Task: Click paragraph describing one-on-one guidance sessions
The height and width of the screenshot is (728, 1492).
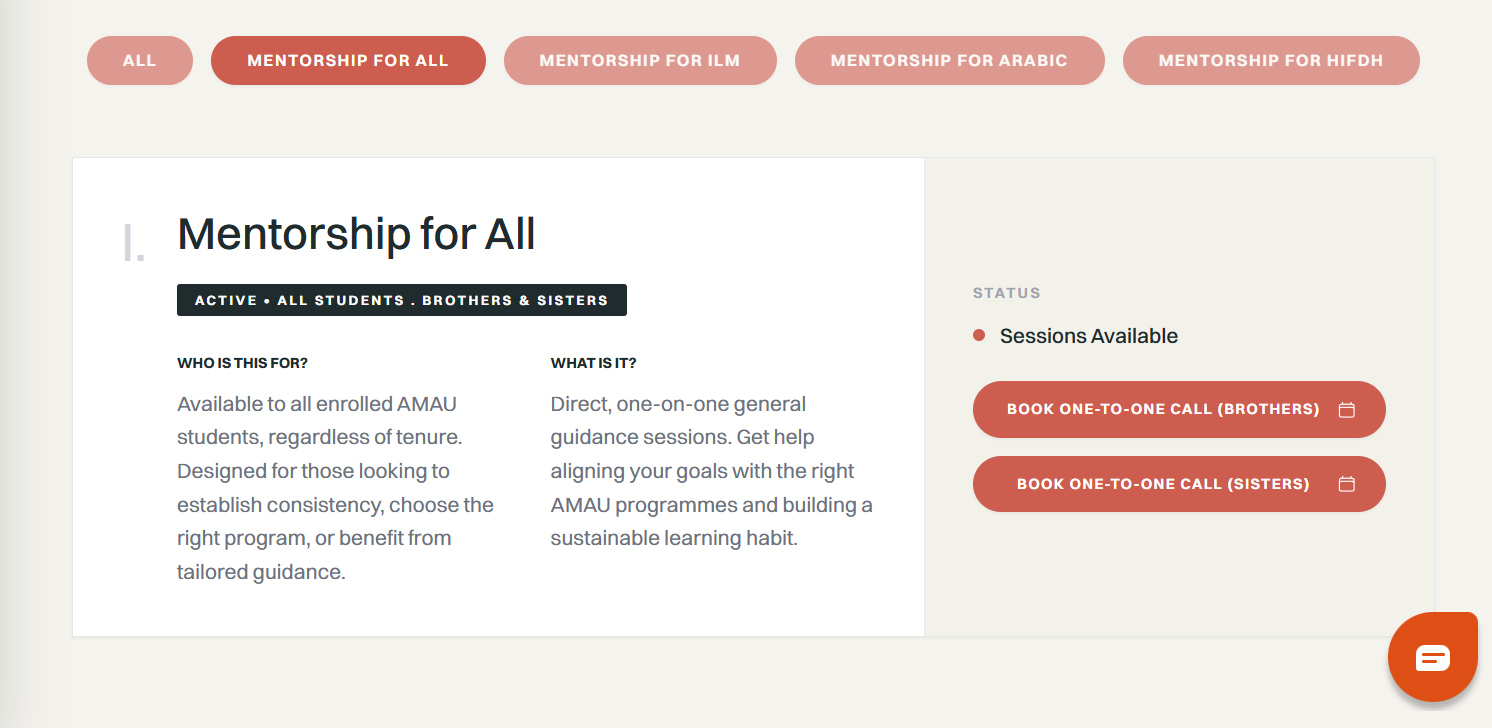Action: click(711, 471)
